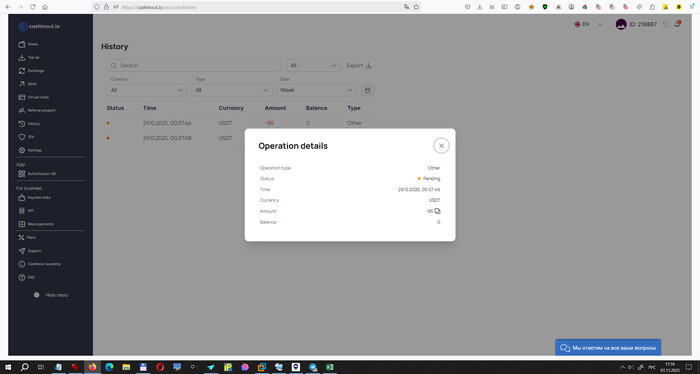The height and width of the screenshot is (374, 700).
Task: Bookmark this page with the star
Action: pos(416,7)
